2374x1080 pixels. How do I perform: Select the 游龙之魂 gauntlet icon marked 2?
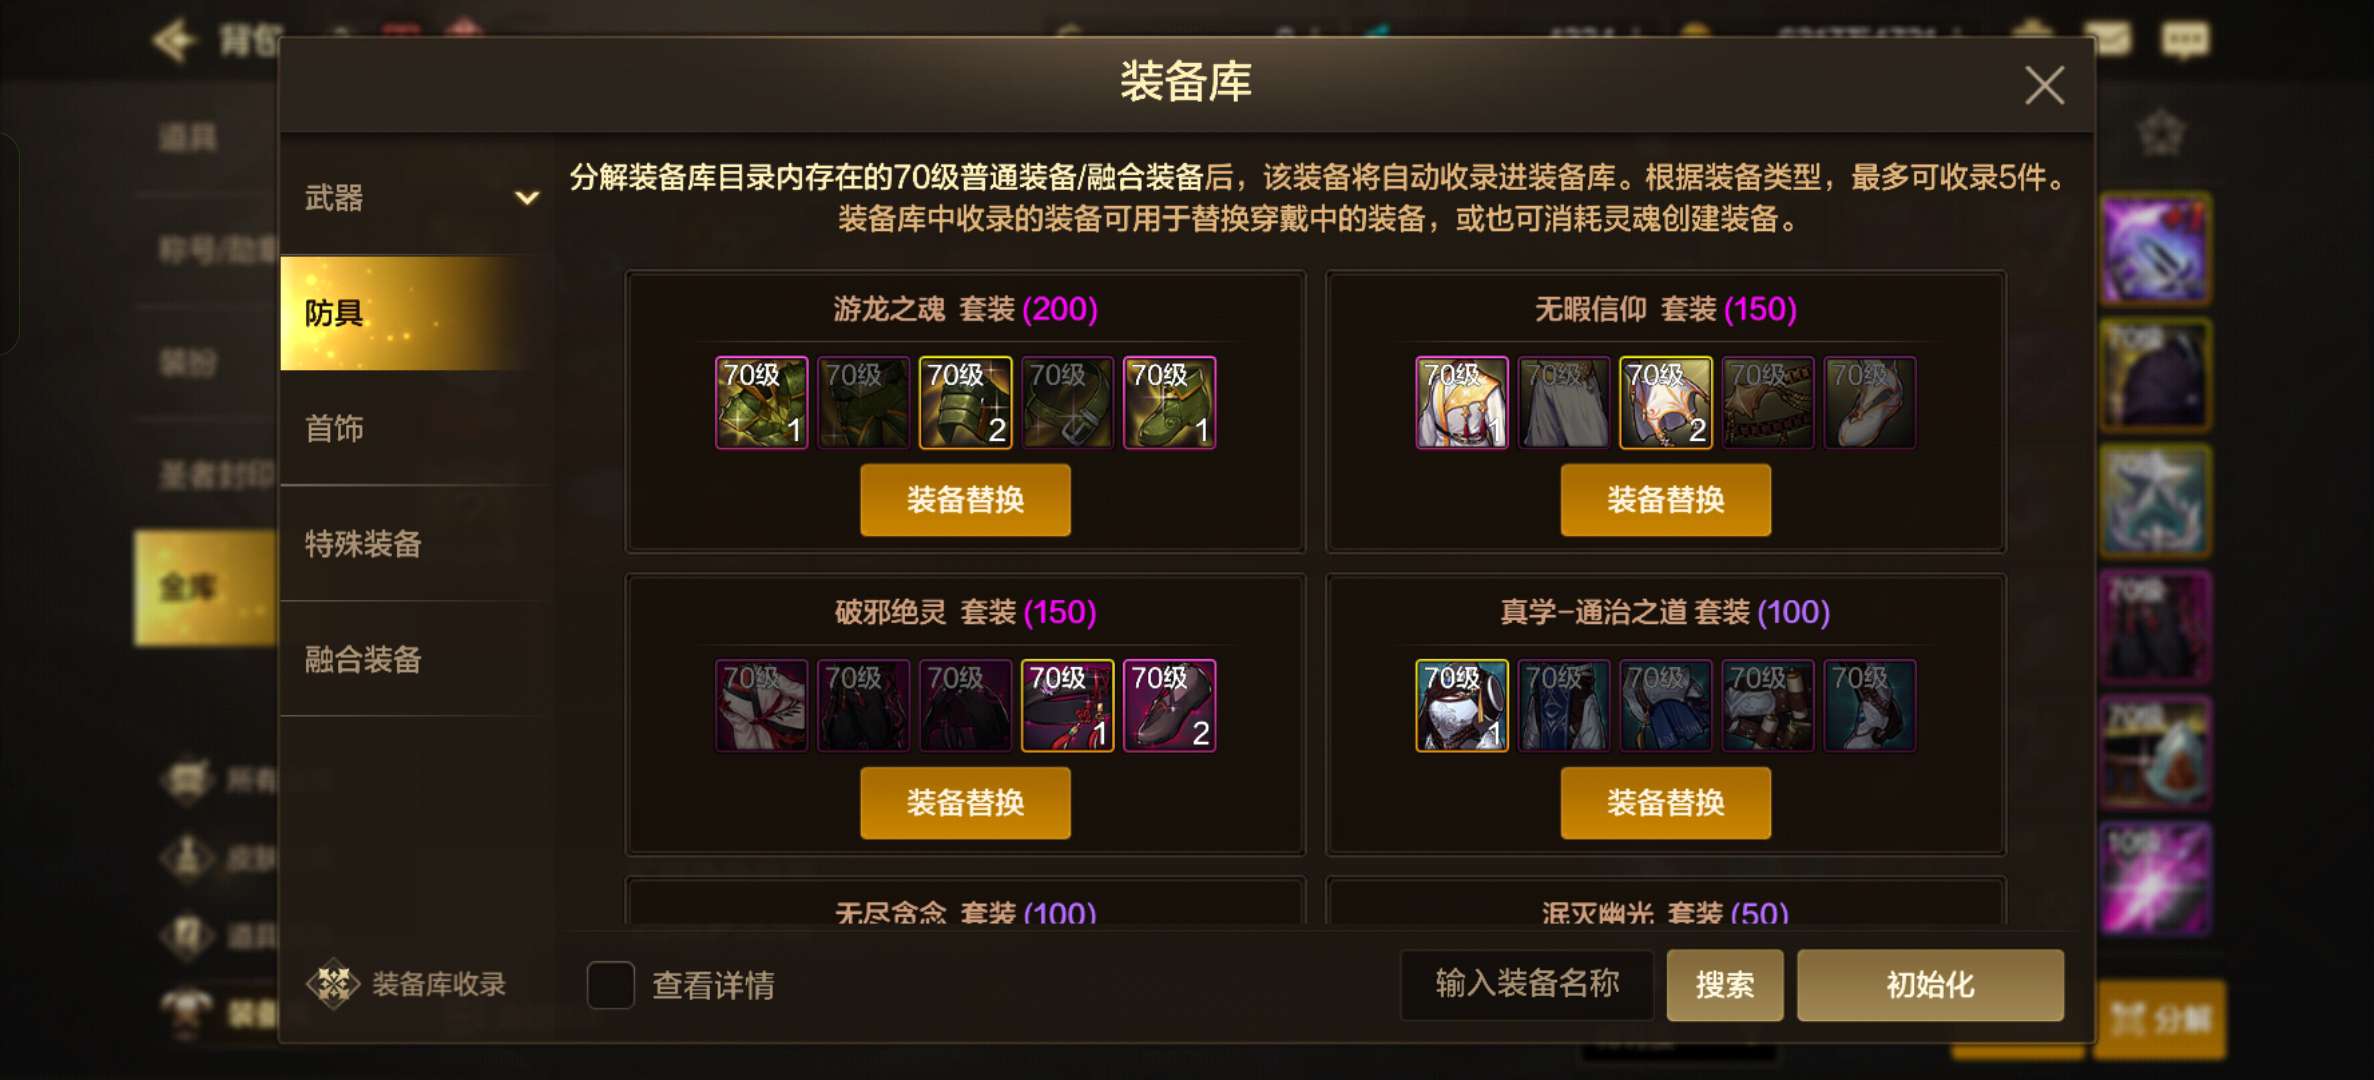[965, 403]
